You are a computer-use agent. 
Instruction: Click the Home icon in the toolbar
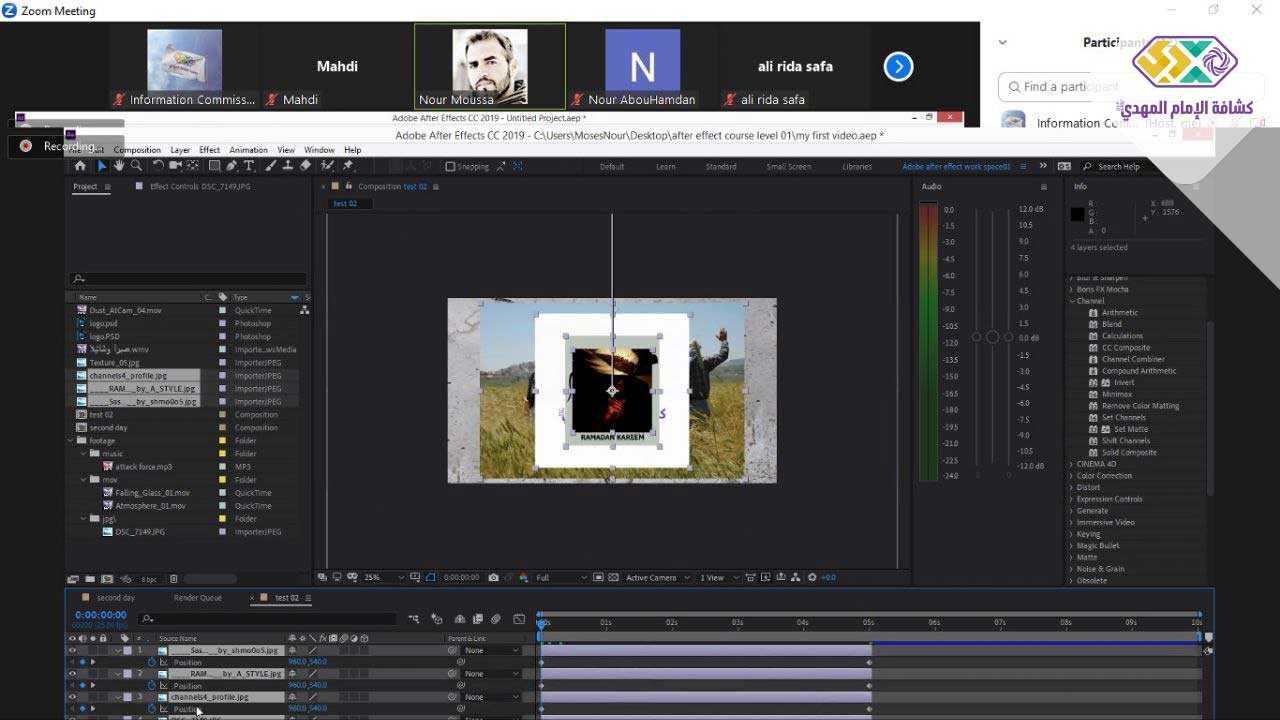(x=81, y=166)
